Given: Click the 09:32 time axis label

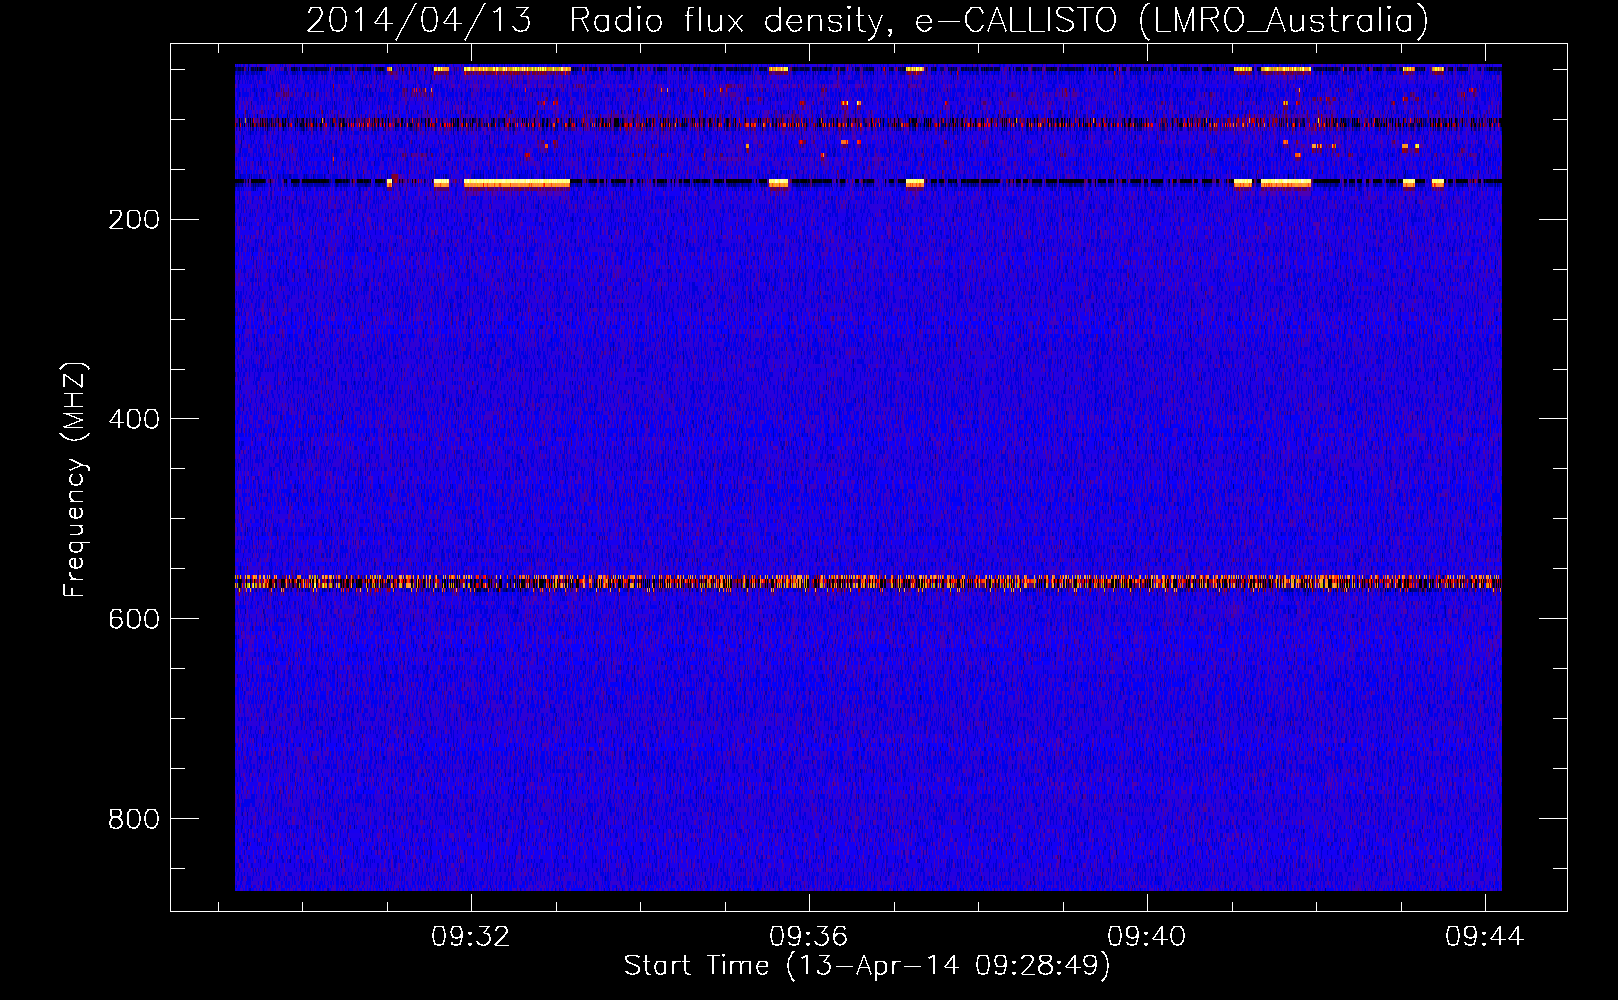Looking at the screenshot, I should [470, 936].
